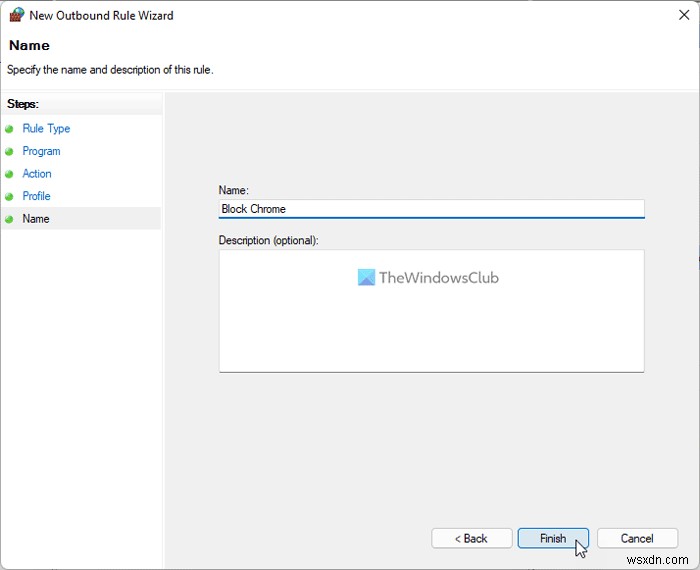Click green bullet next to Rule Type
This screenshot has width=700, height=570.
click(x=9, y=129)
